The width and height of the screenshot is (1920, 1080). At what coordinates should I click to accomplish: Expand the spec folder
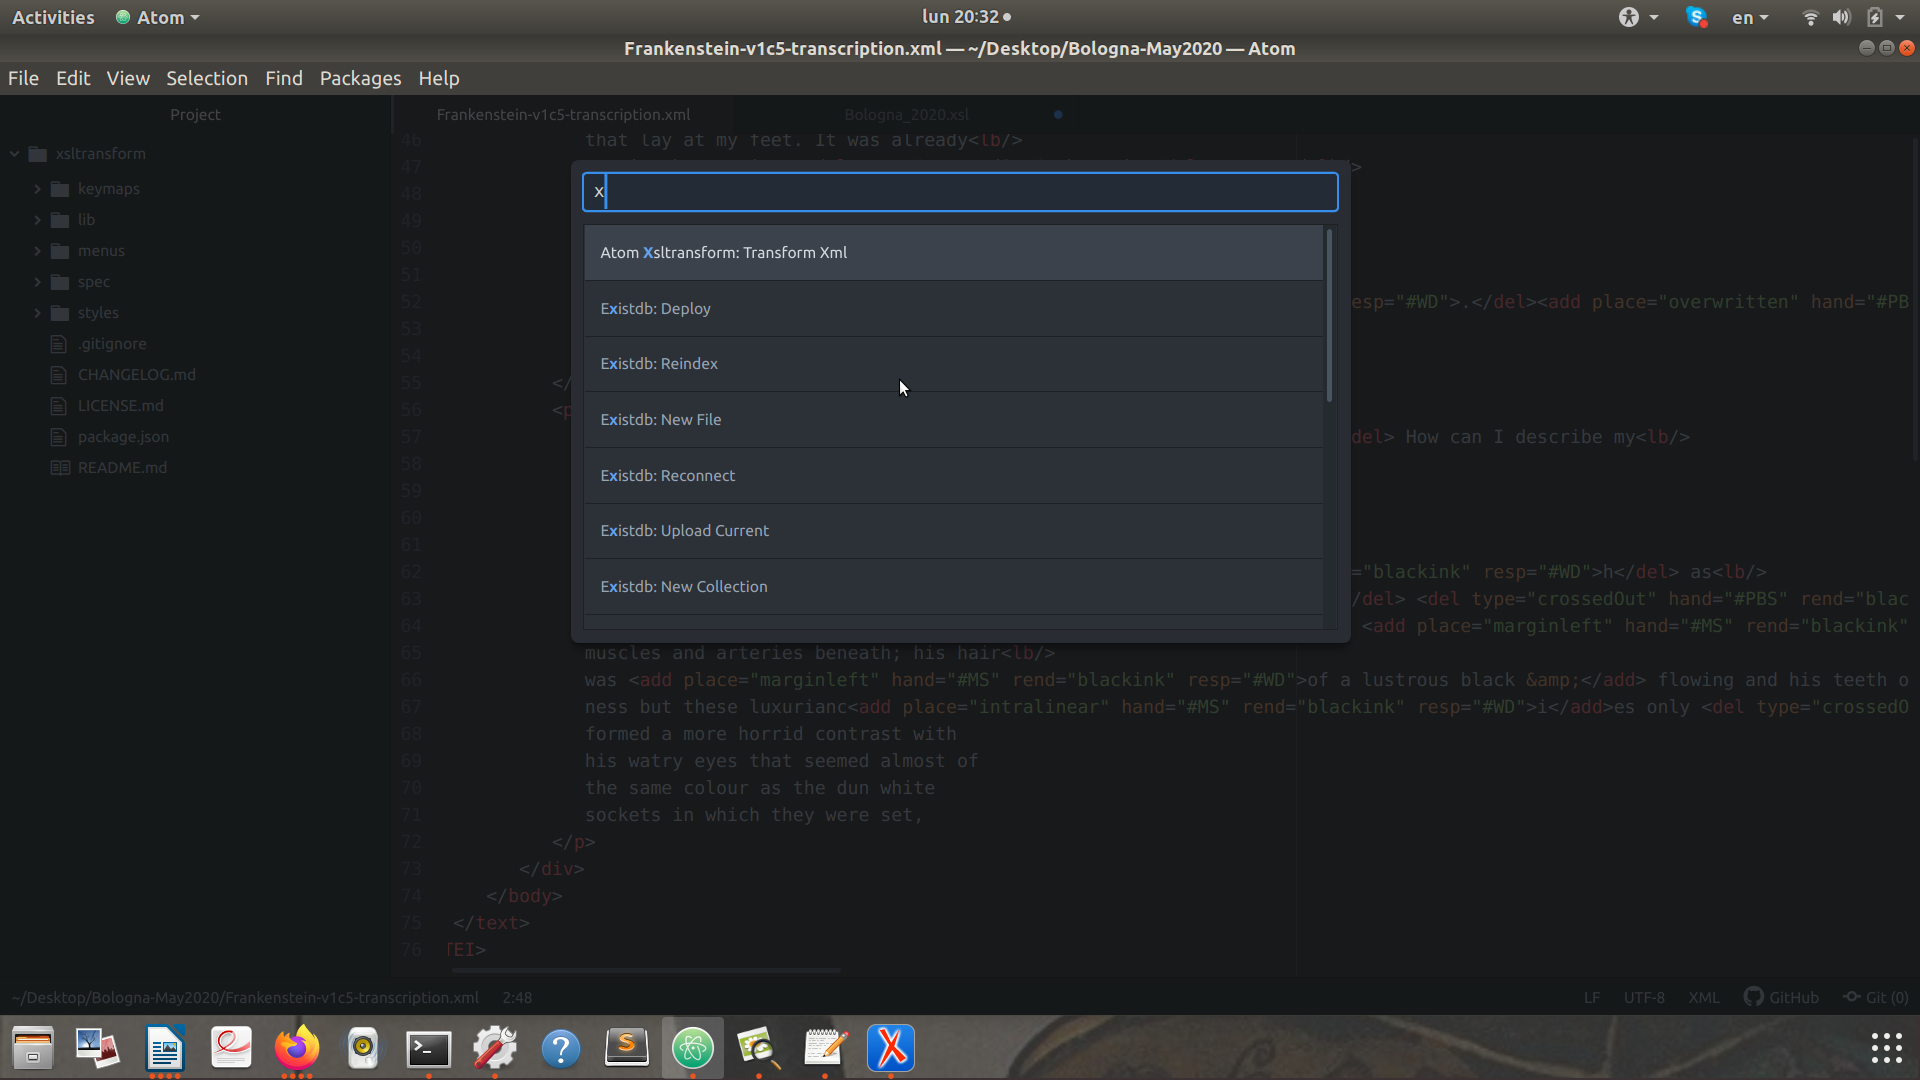(x=37, y=282)
